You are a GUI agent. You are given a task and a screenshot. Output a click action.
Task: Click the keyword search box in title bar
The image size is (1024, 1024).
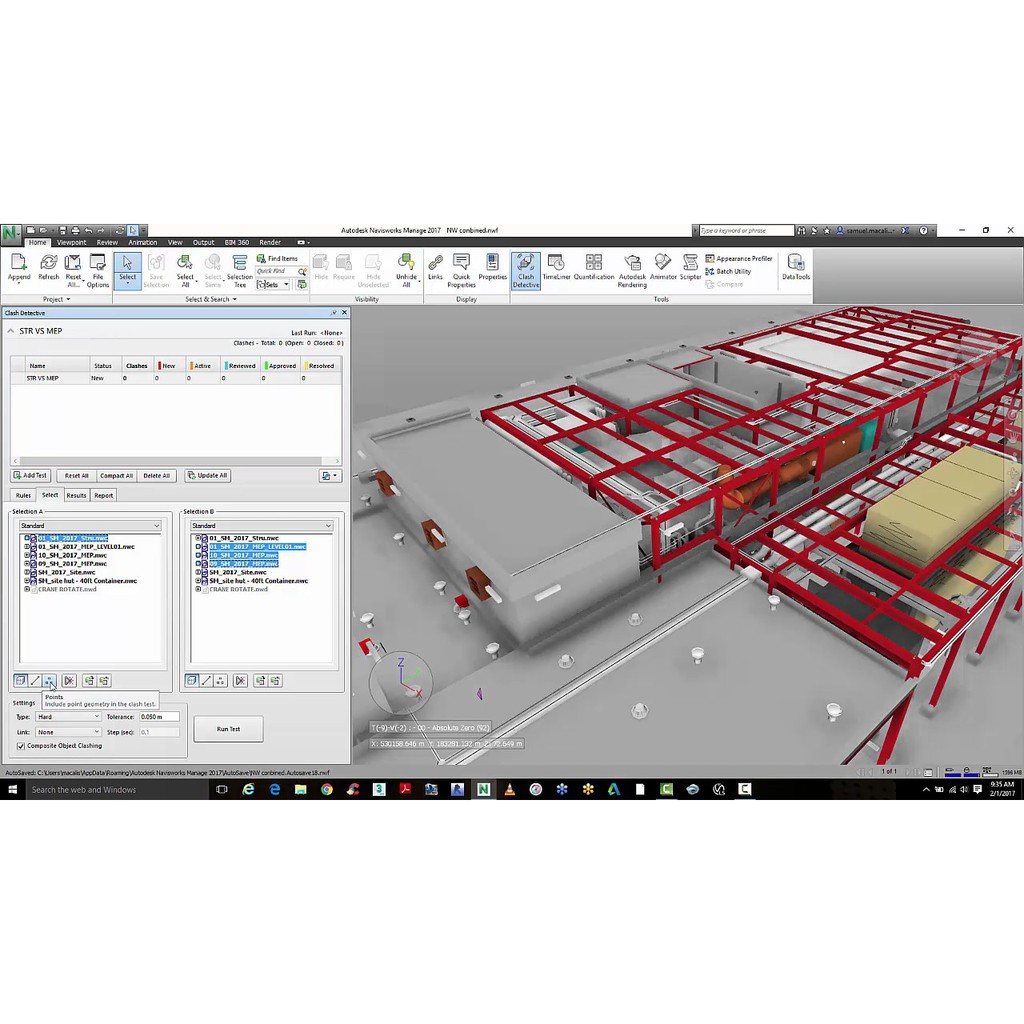coord(746,231)
